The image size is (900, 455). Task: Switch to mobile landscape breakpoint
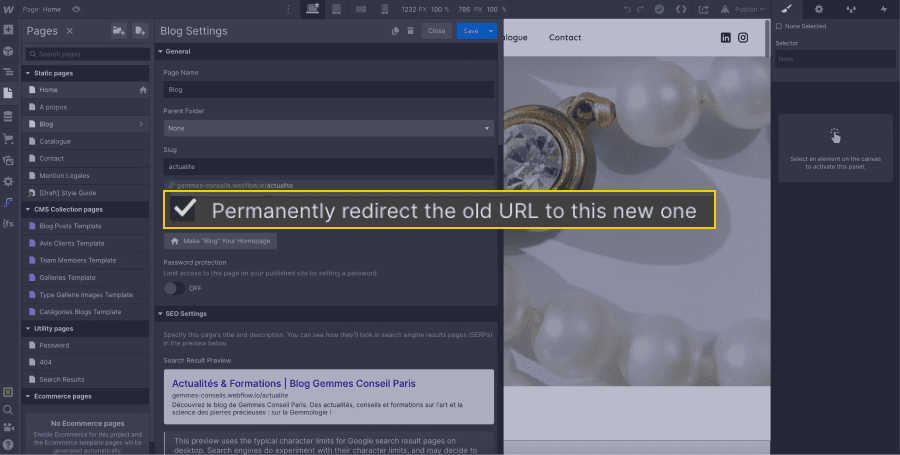(x=361, y=9)
